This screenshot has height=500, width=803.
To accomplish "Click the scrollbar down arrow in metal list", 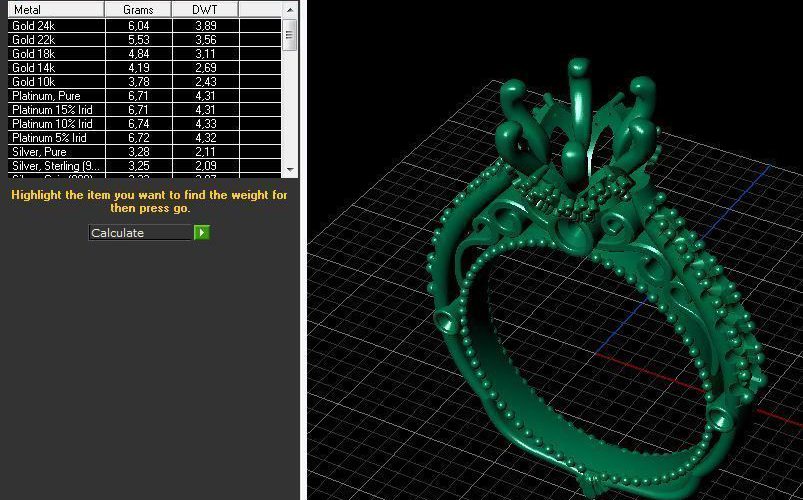I will pyautogui.click(x=290, y=170).
